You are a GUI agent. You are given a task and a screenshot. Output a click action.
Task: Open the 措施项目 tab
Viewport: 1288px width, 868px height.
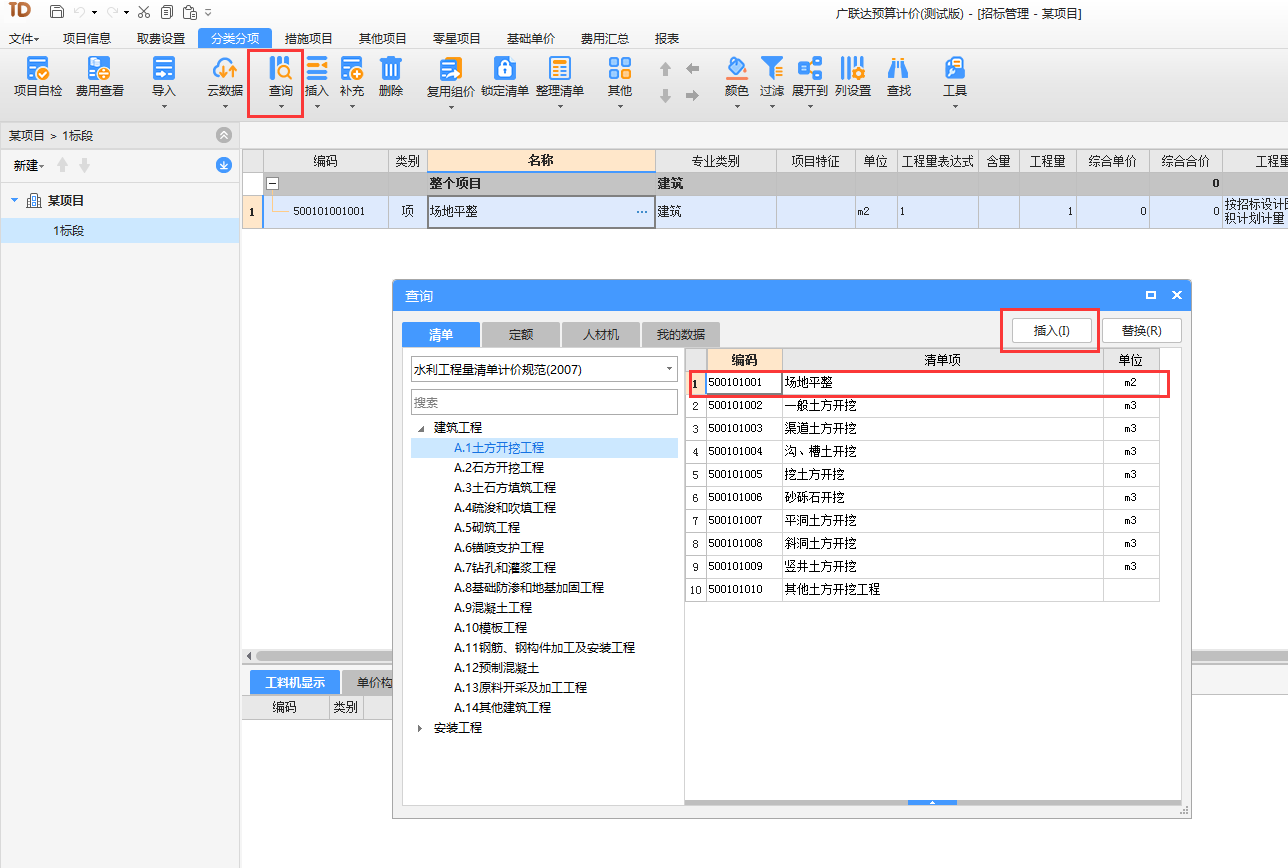(308, 38)
